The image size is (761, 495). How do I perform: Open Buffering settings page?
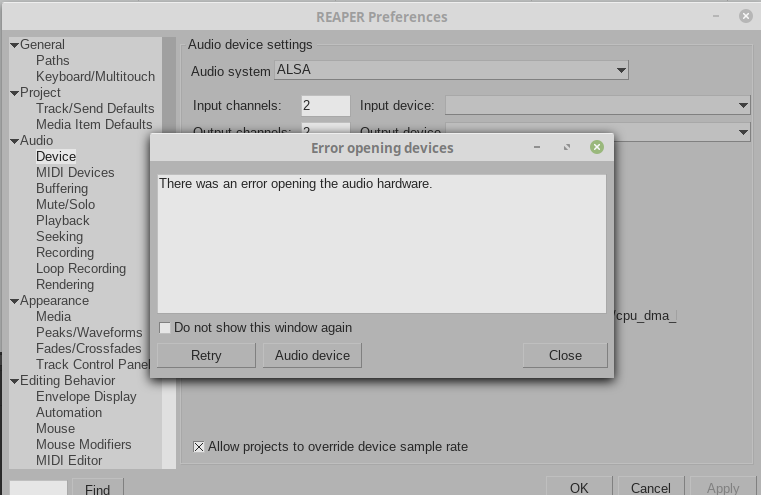pos(62,189)
